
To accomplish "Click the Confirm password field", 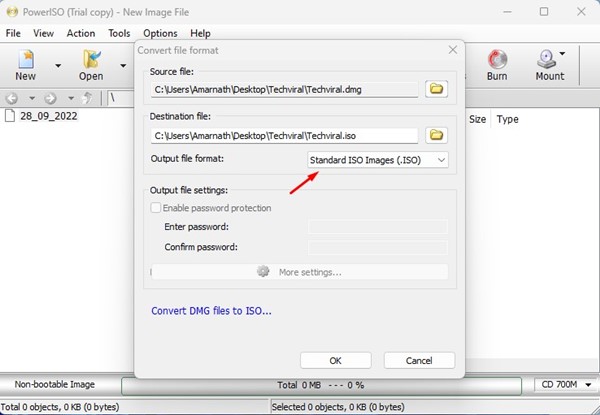I will pos(378,247).
